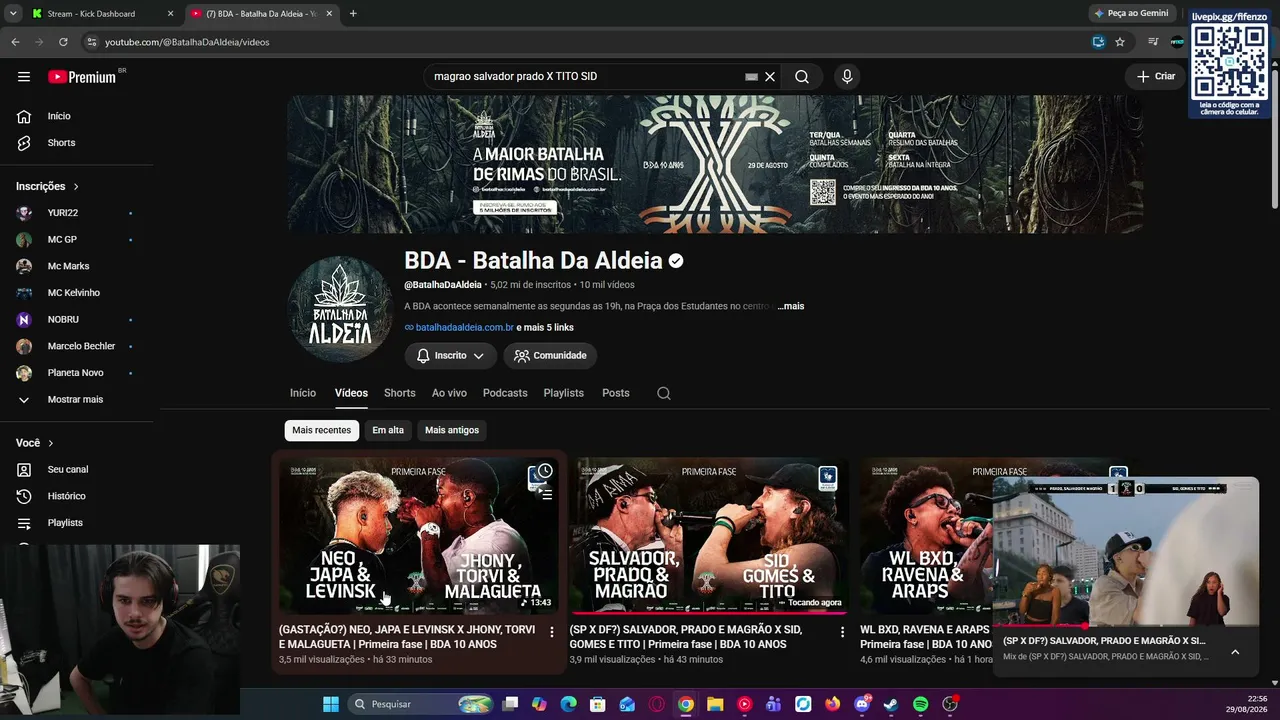
Task: Clear the search box with the X
Action: (x=770, y=77)
